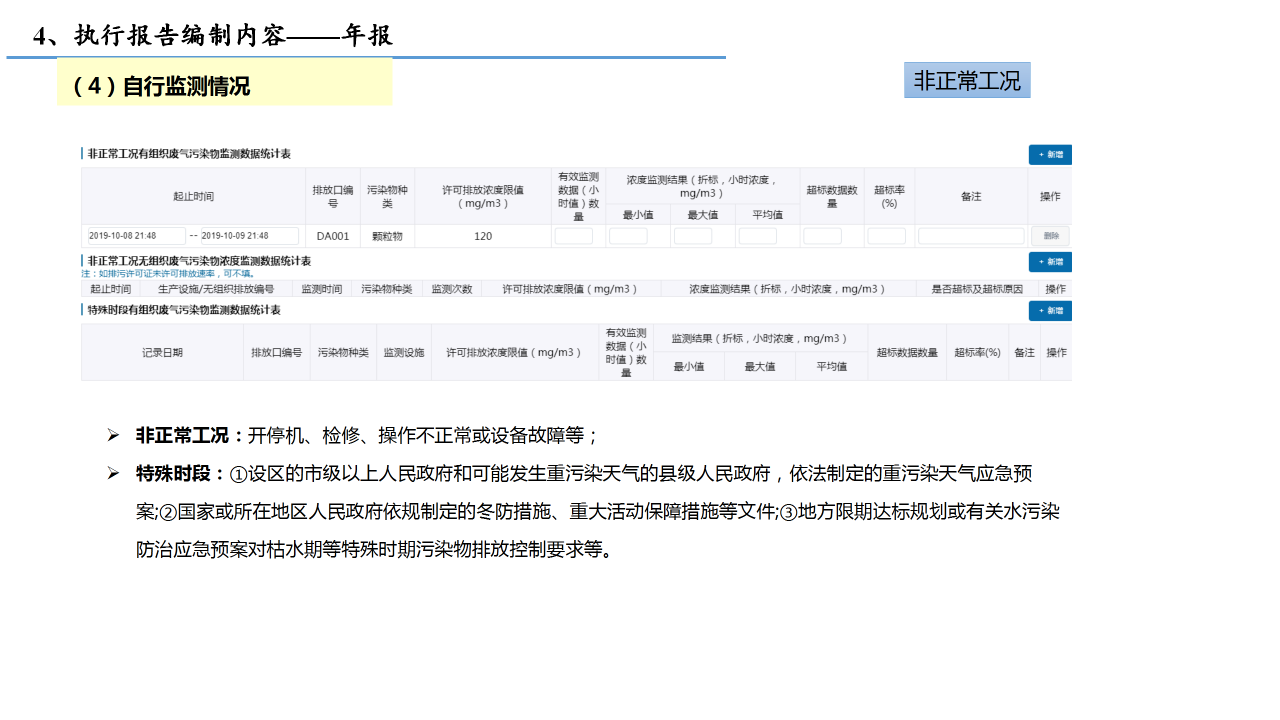The height and width of the screenshot is (720, 1280).
Task: Click 新增 for 非正常工况无组织废气 table
Action: 1050,262
